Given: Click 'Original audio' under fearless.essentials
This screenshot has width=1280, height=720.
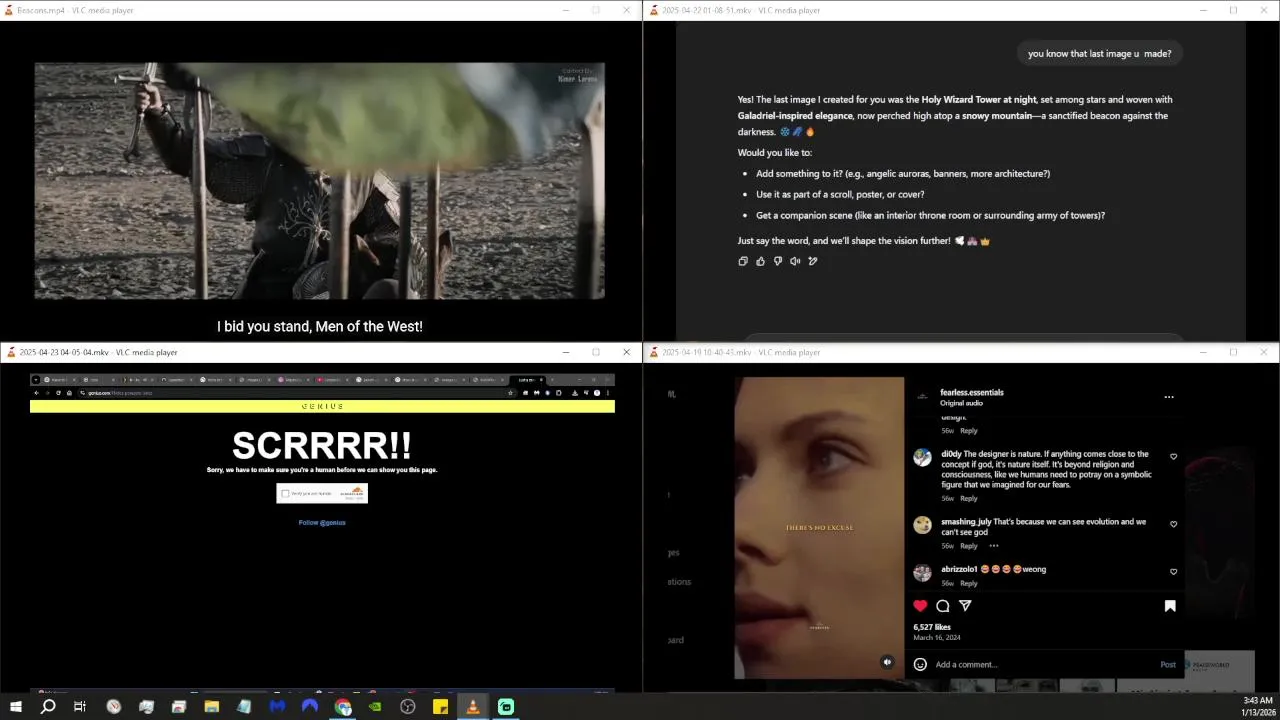Looking at the screenshot, I should pos(962,403).
